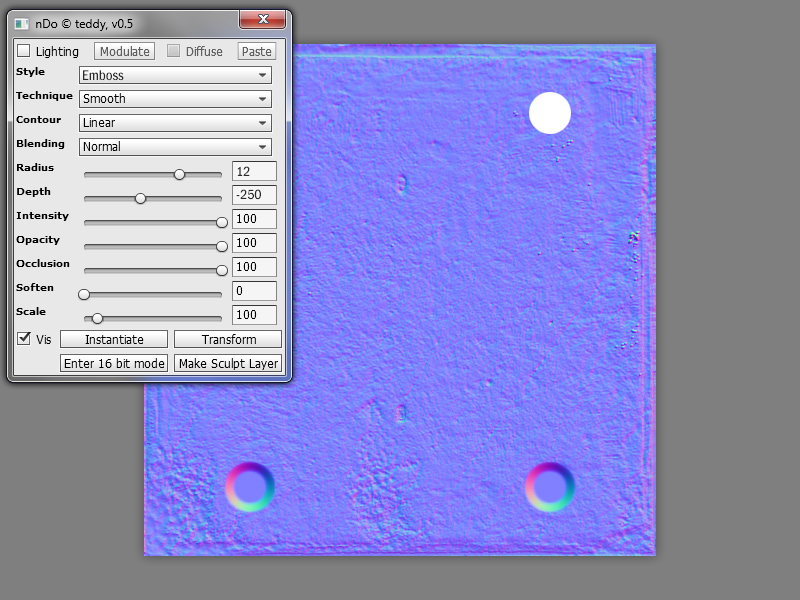The image size is (800, 600).
Task: Click the Transform button
Action: click(228, 339)
